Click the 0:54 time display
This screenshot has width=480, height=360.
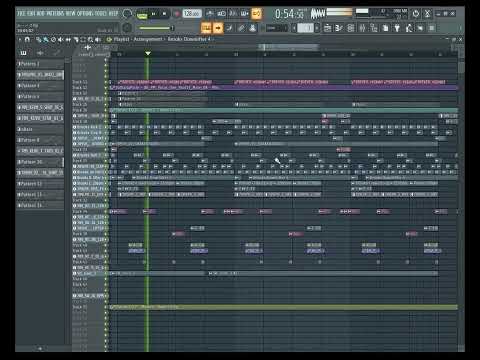(x=289, y=14)
